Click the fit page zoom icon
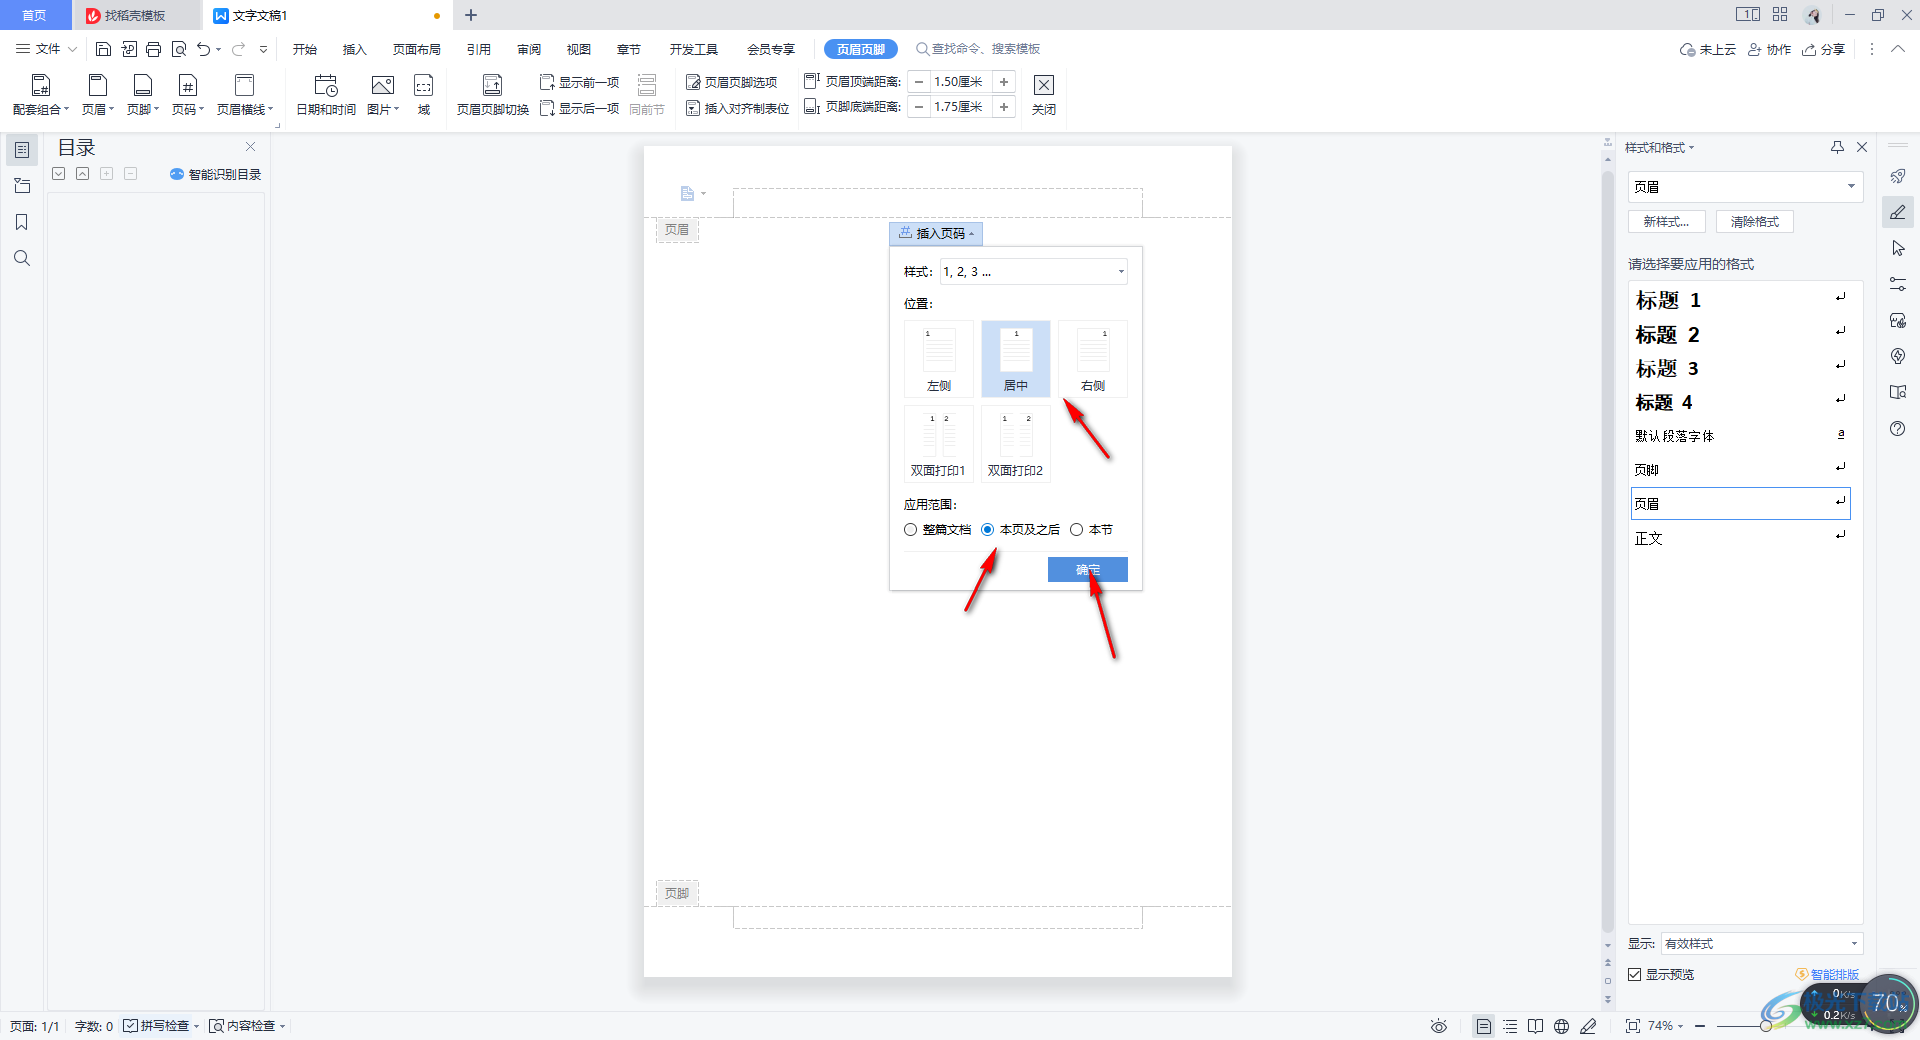Screen dimensions: 1920x1040 1633,1026
